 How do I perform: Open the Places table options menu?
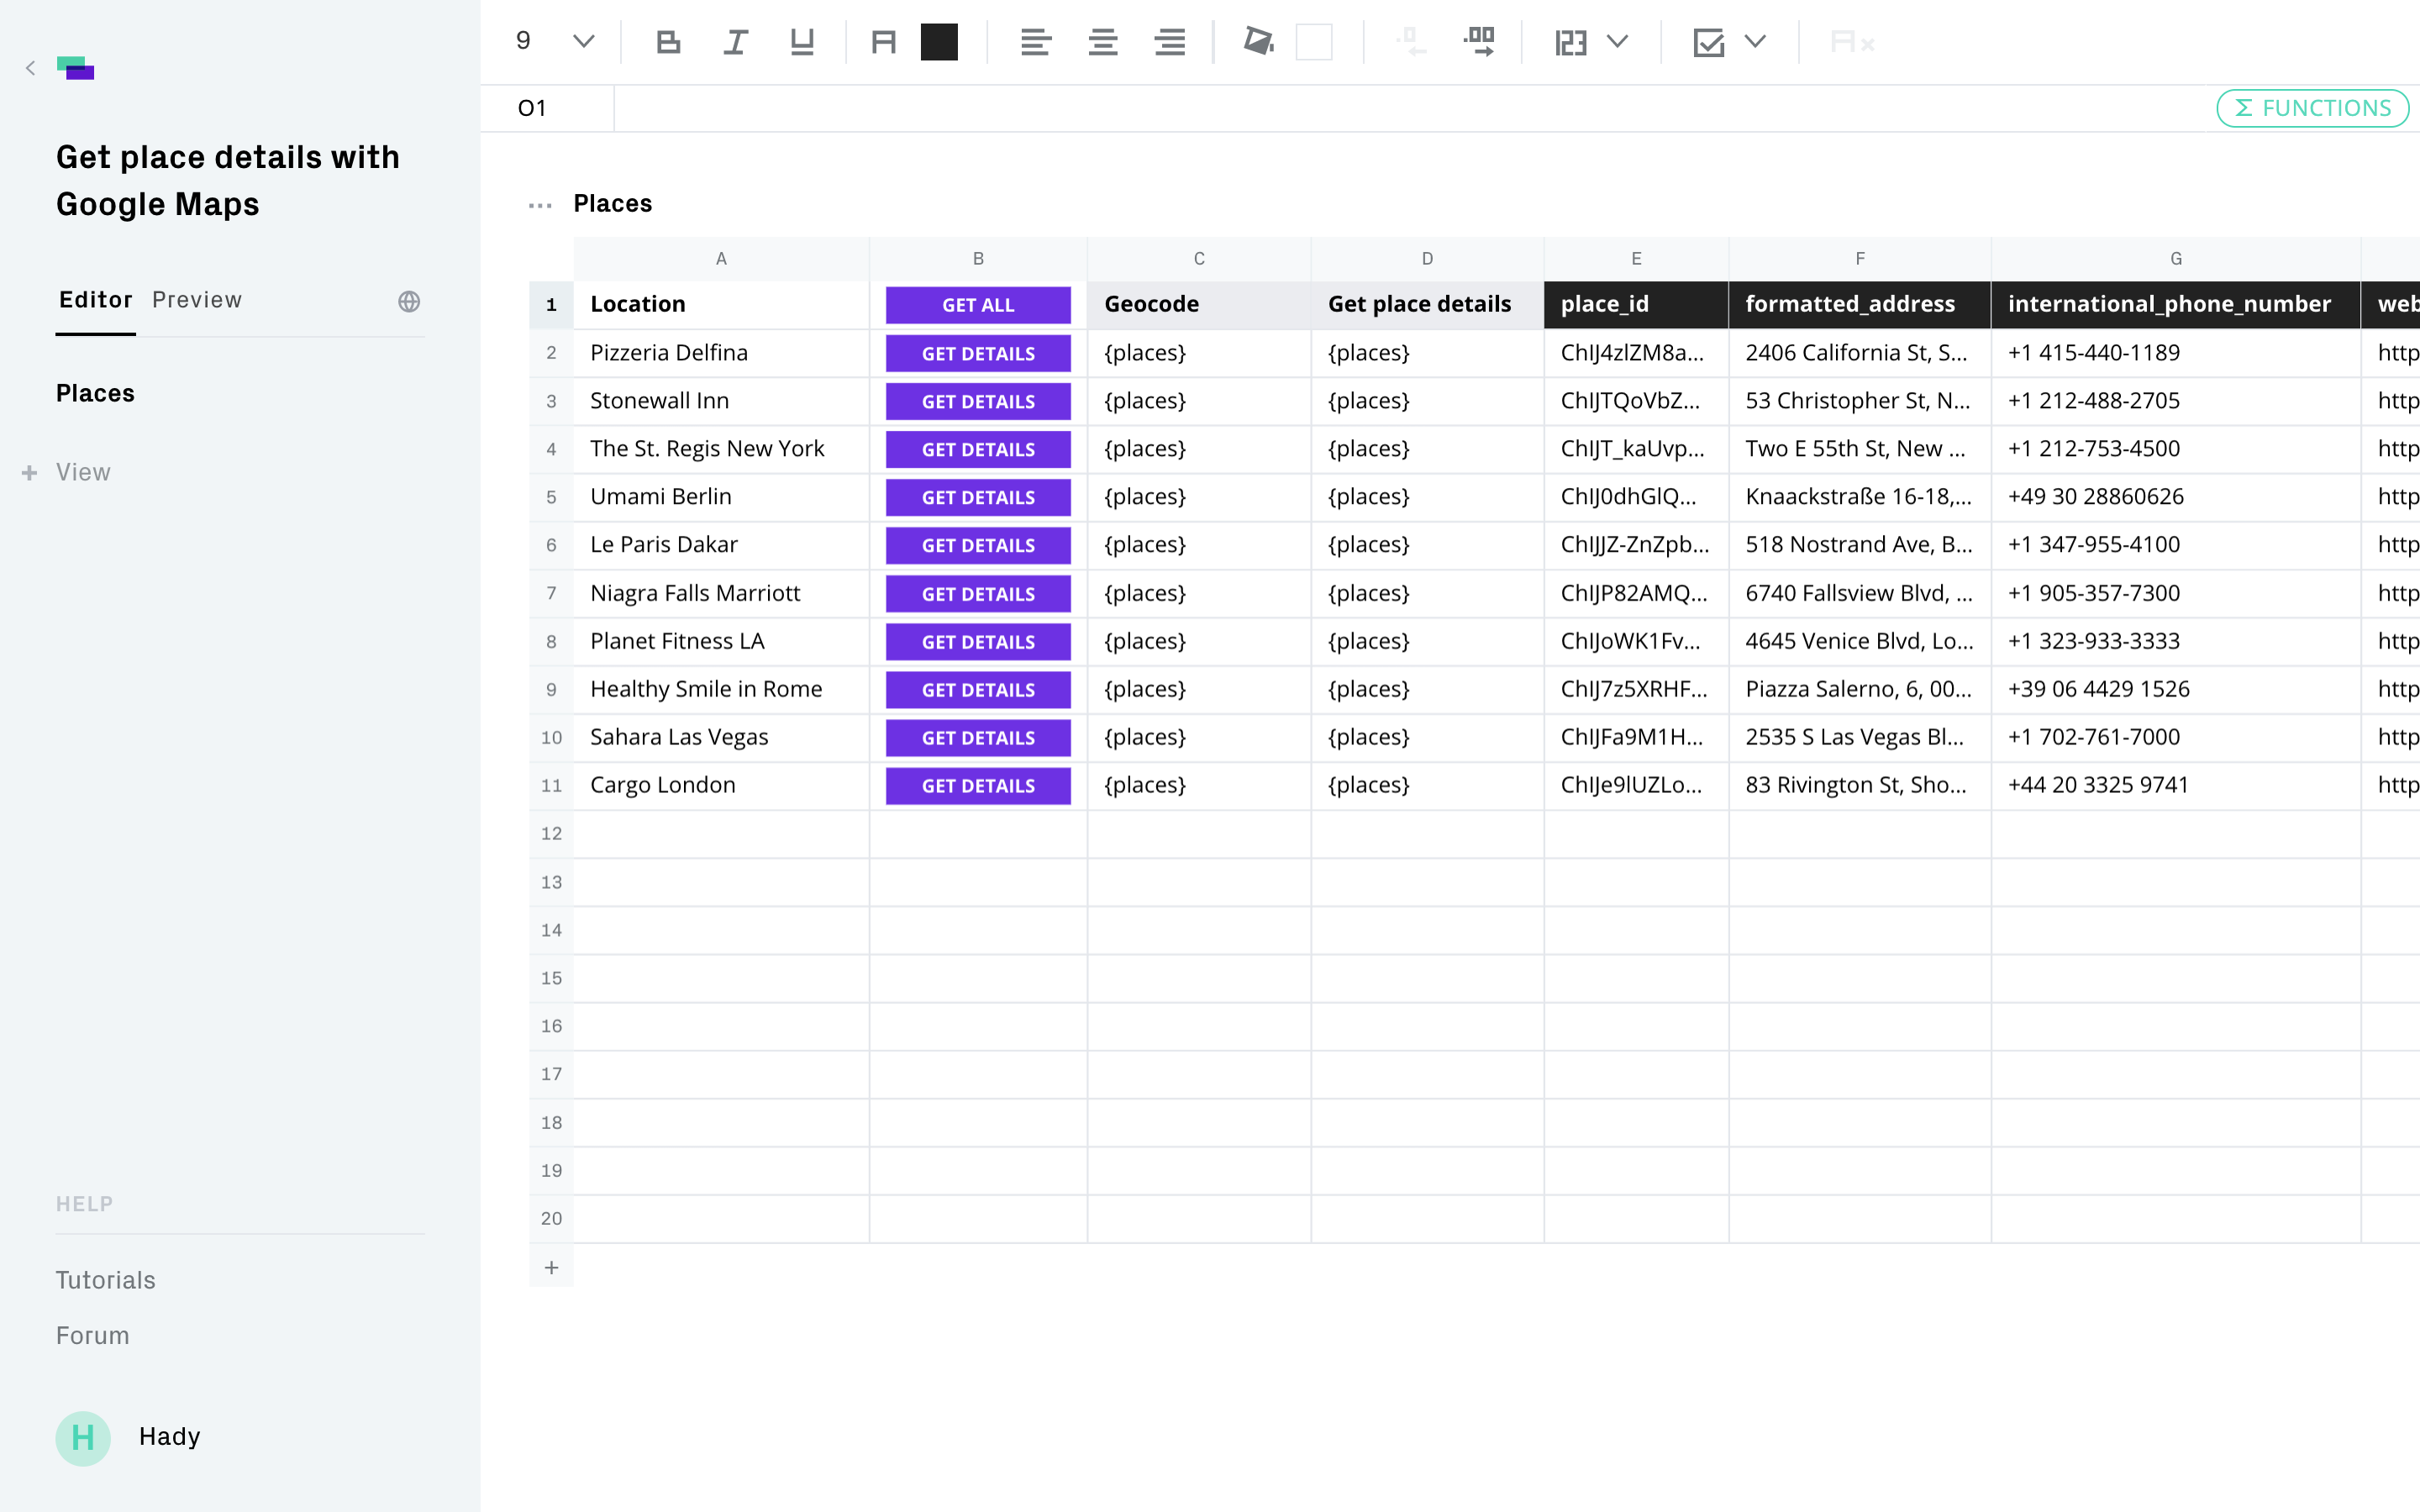(x=540, y=205)
